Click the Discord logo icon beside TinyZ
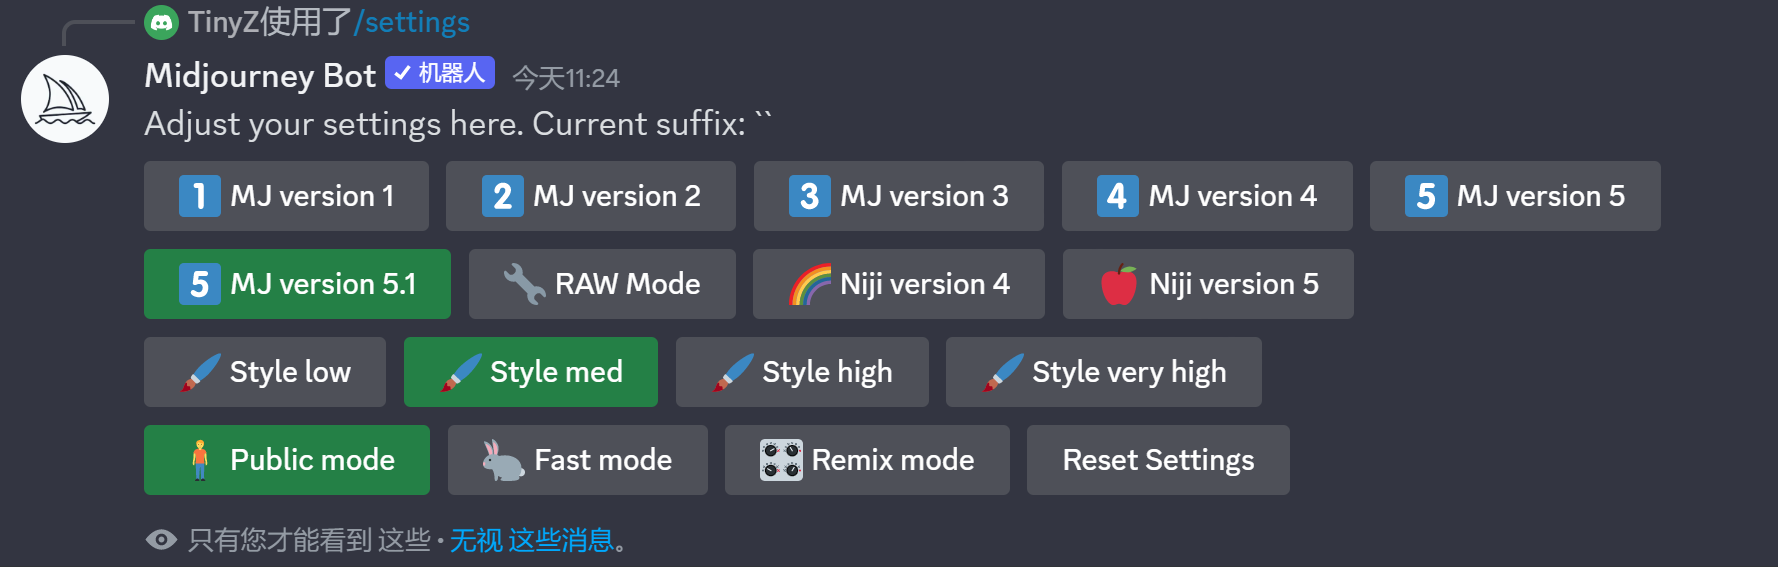This screenshot has width=1778, height=567. [x=161, y=22]
